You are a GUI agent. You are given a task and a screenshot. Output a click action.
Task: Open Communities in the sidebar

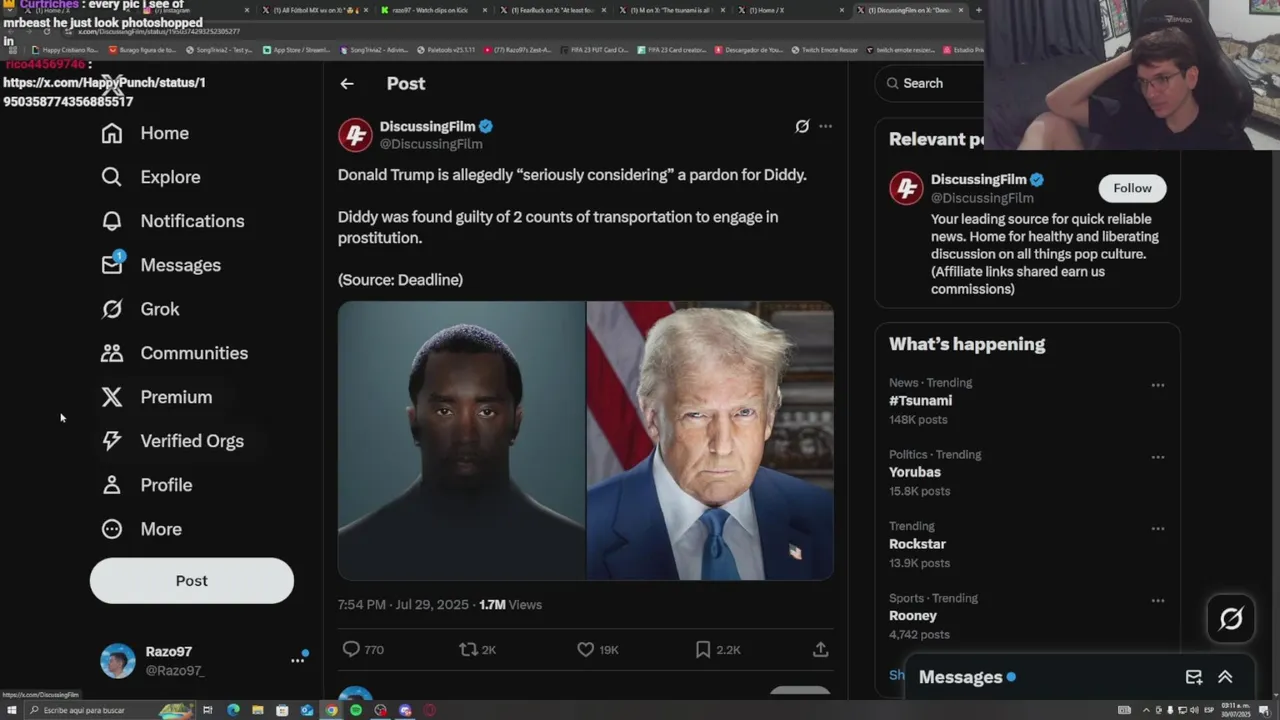click(x=174, y=353)
